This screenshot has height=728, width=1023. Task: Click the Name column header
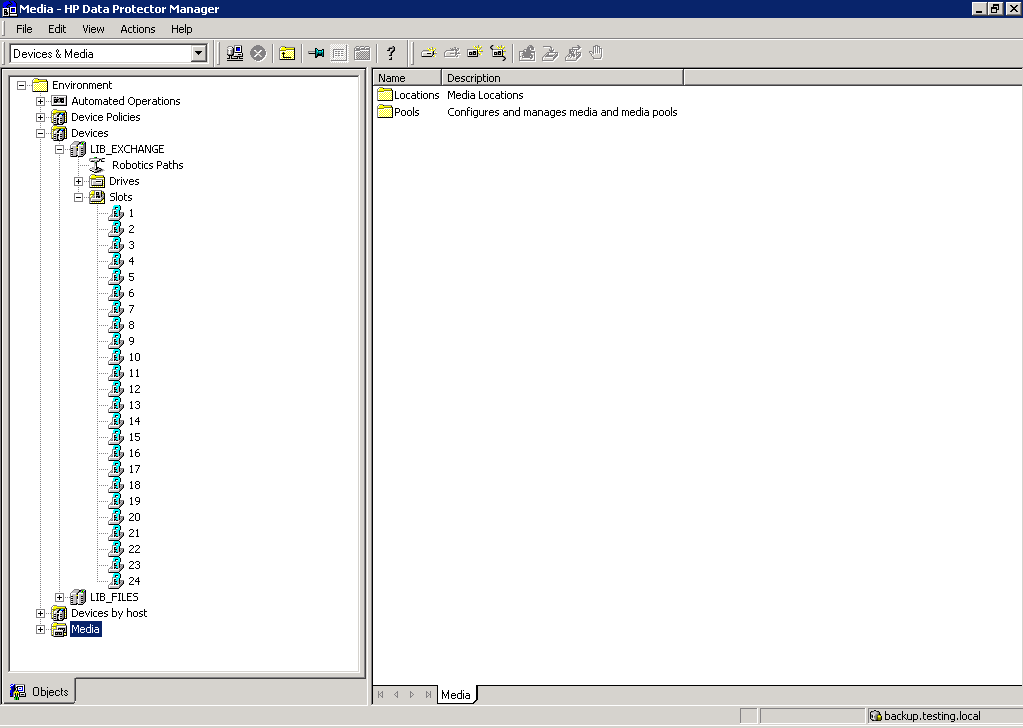pos(406,78)
